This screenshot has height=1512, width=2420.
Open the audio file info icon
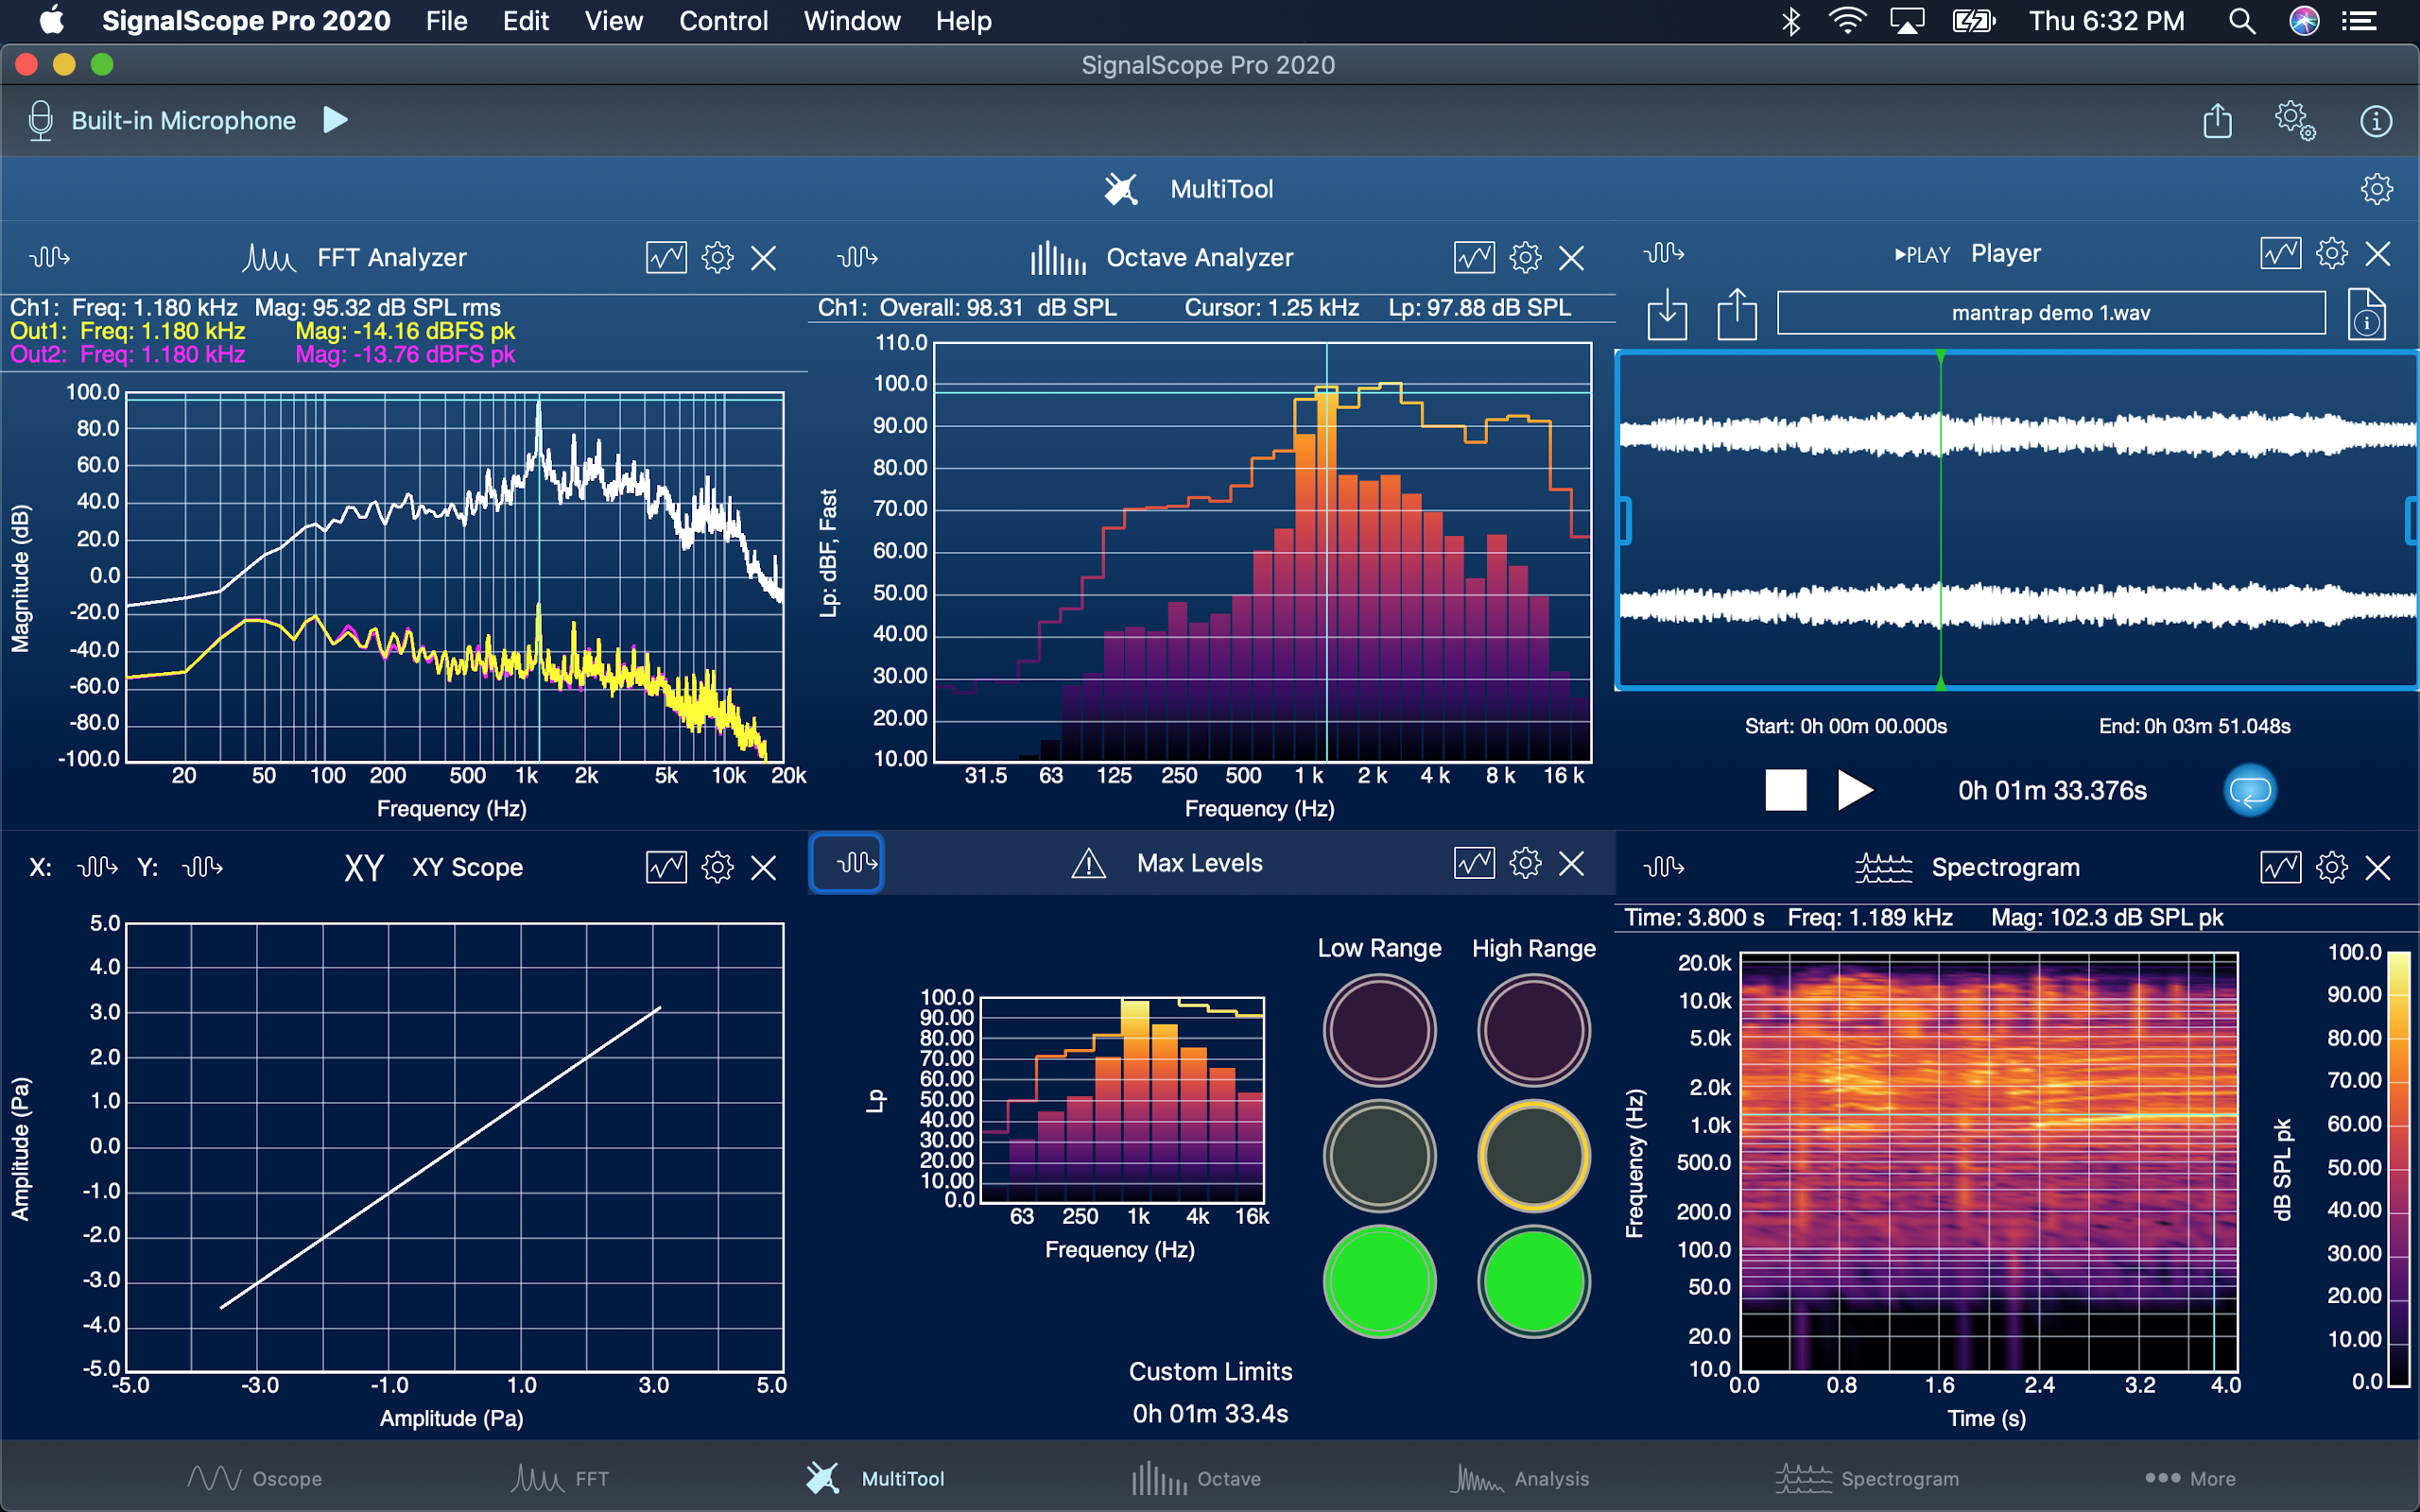click(2366, 315)
